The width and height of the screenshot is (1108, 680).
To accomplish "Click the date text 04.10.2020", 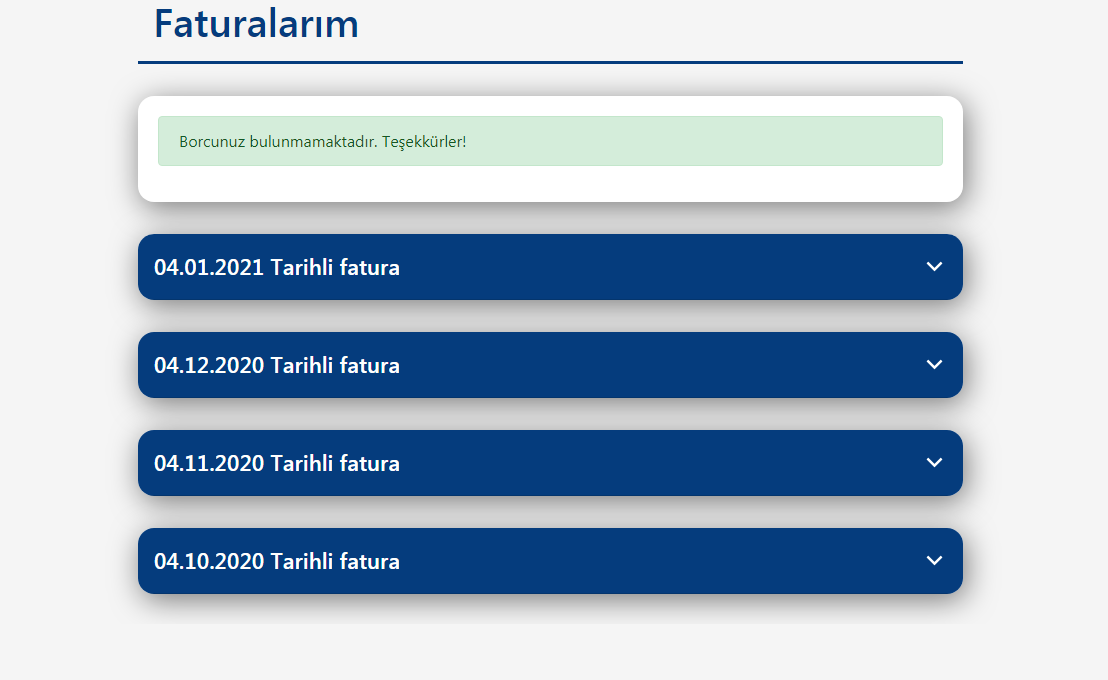I will point(208,561).
